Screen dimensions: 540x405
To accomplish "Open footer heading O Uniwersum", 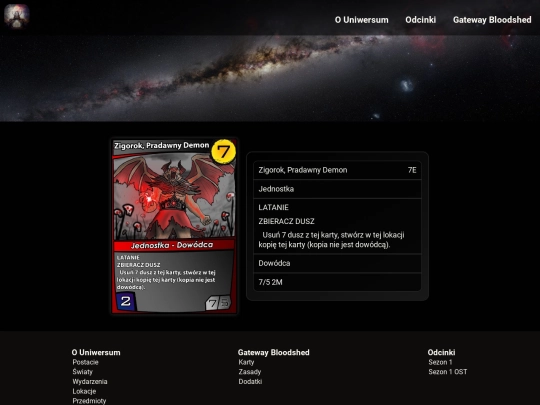I will 96,352.
